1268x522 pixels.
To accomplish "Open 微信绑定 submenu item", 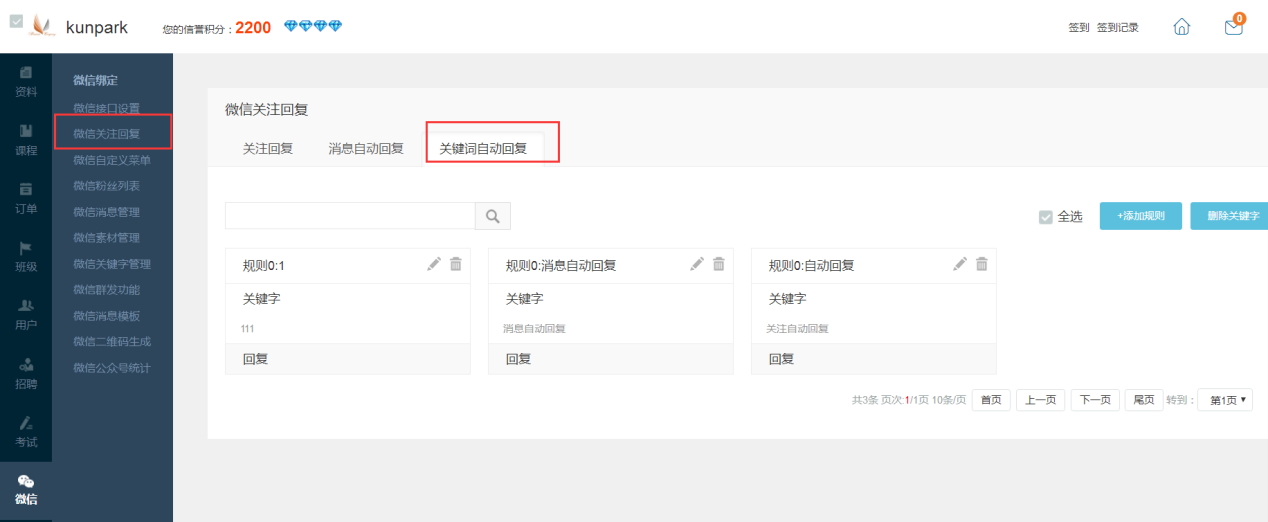I will tap(95, 80).
